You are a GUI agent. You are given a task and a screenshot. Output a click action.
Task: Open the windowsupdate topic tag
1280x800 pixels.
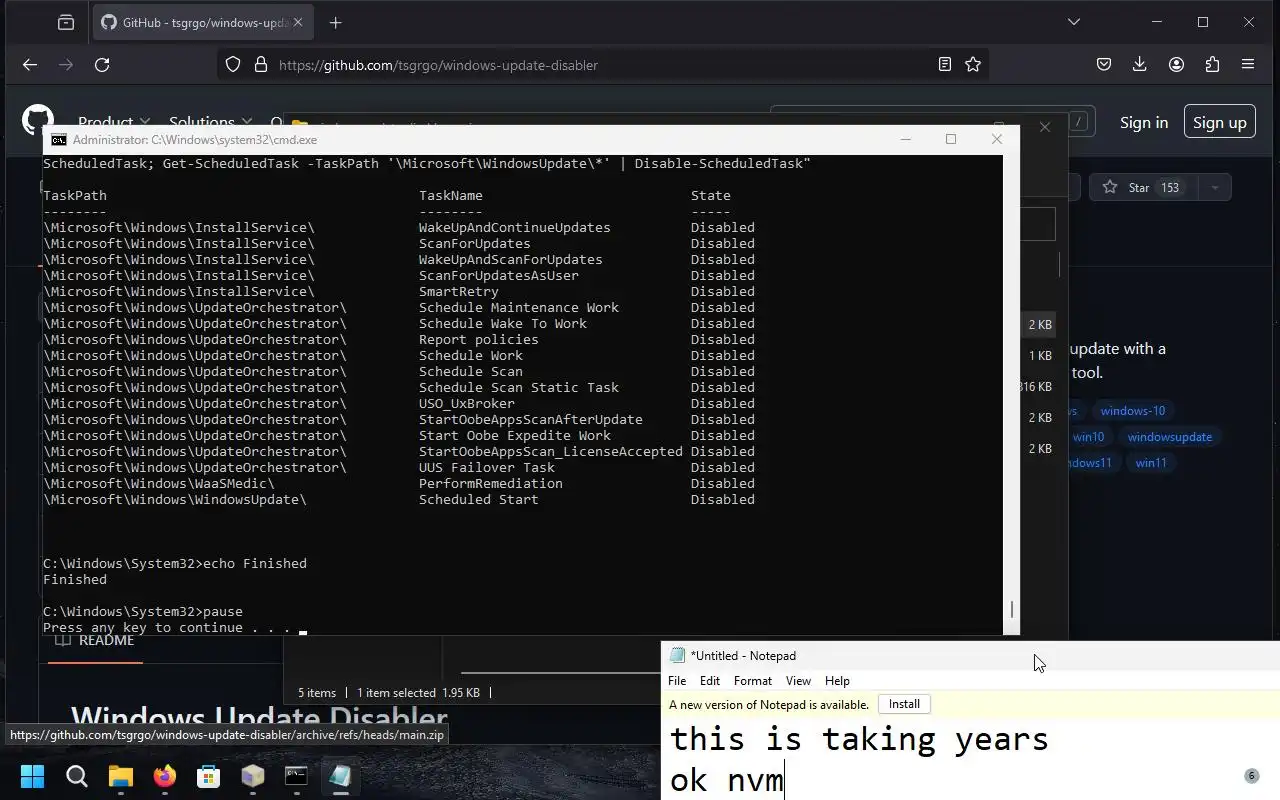click(1169, 436)
